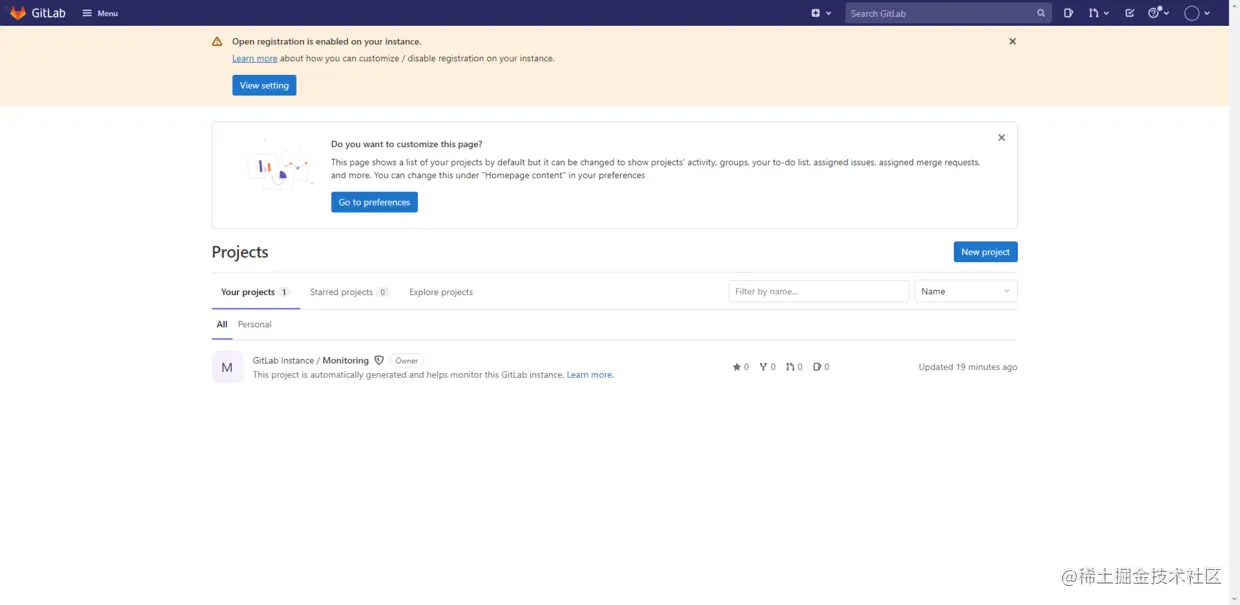Open the To-Do list icon
The height and width of the screenshot is (605, 1240).
(1130, 13)
